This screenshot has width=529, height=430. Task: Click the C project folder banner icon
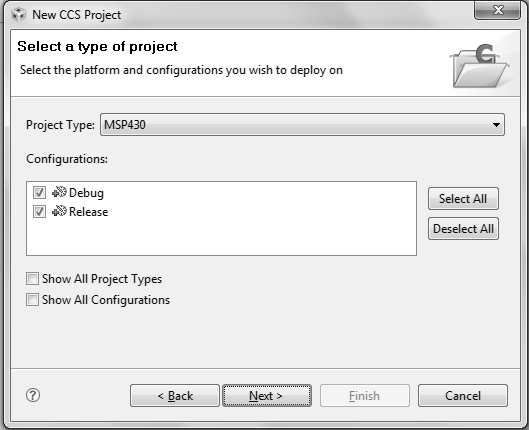479,66
